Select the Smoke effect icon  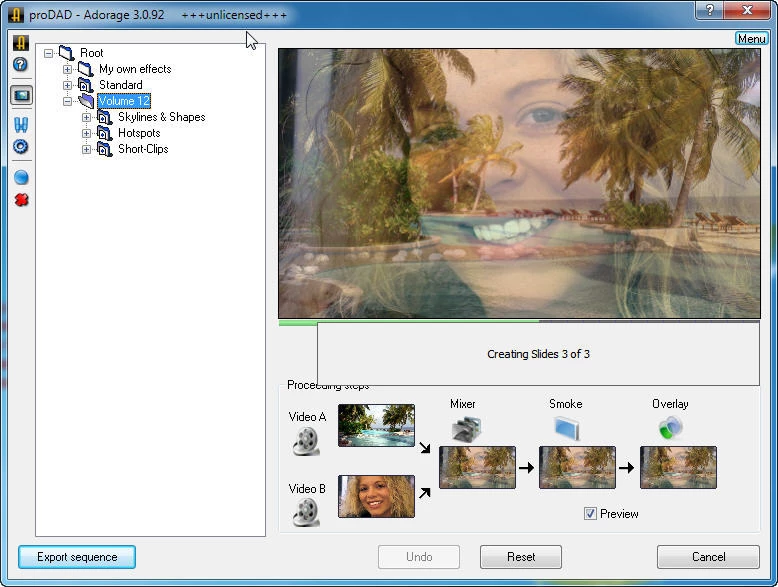[565, 429]
